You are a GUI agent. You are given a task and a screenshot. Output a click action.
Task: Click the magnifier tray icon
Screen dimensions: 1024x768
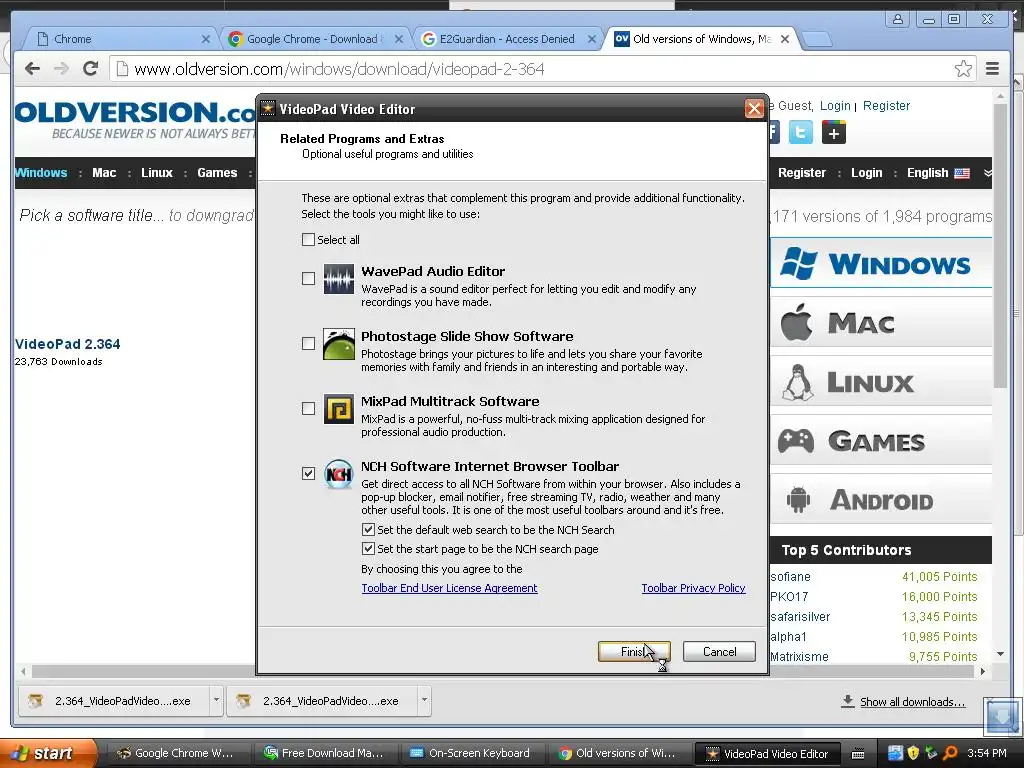[950, 753]
